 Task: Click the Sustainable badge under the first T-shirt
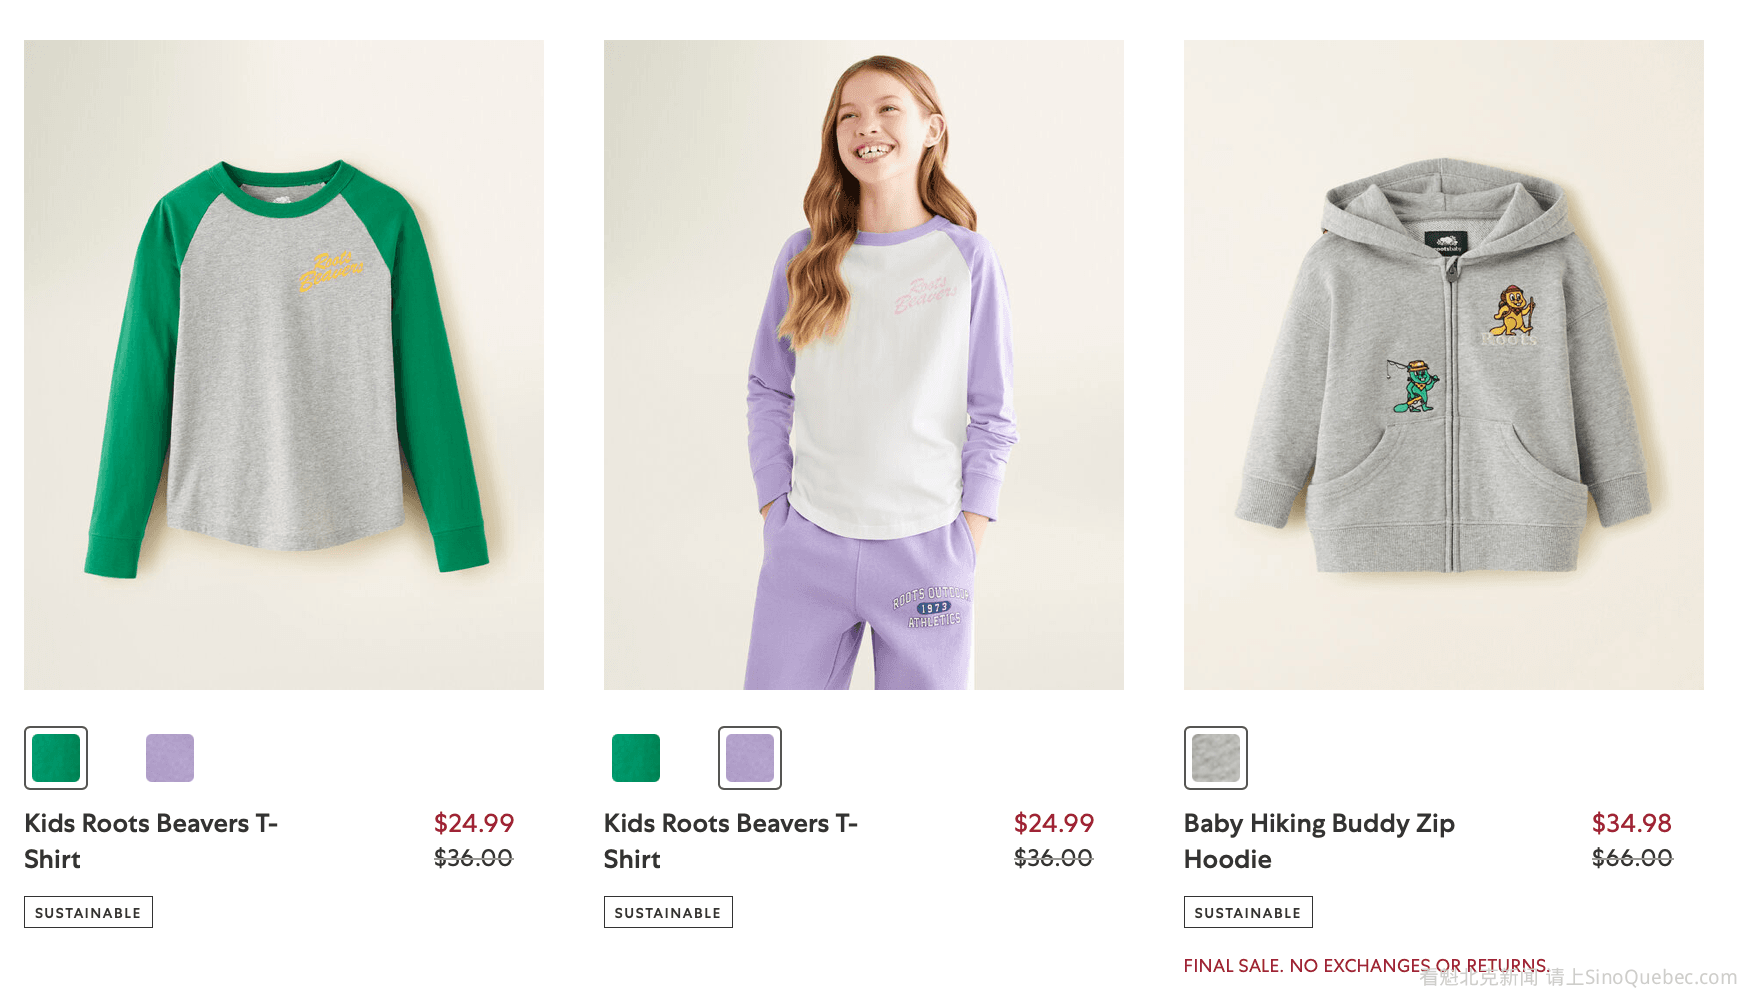(88, 912)
